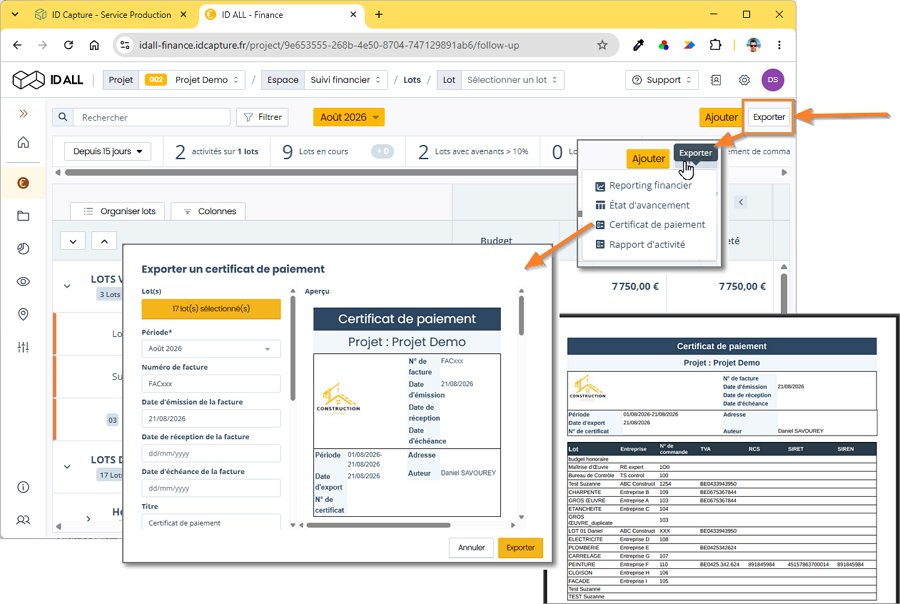The height and width of the screenshot is (604, 900).
Task: Select the finance euro icon in sidebar
Action: [x=23, y=183]
